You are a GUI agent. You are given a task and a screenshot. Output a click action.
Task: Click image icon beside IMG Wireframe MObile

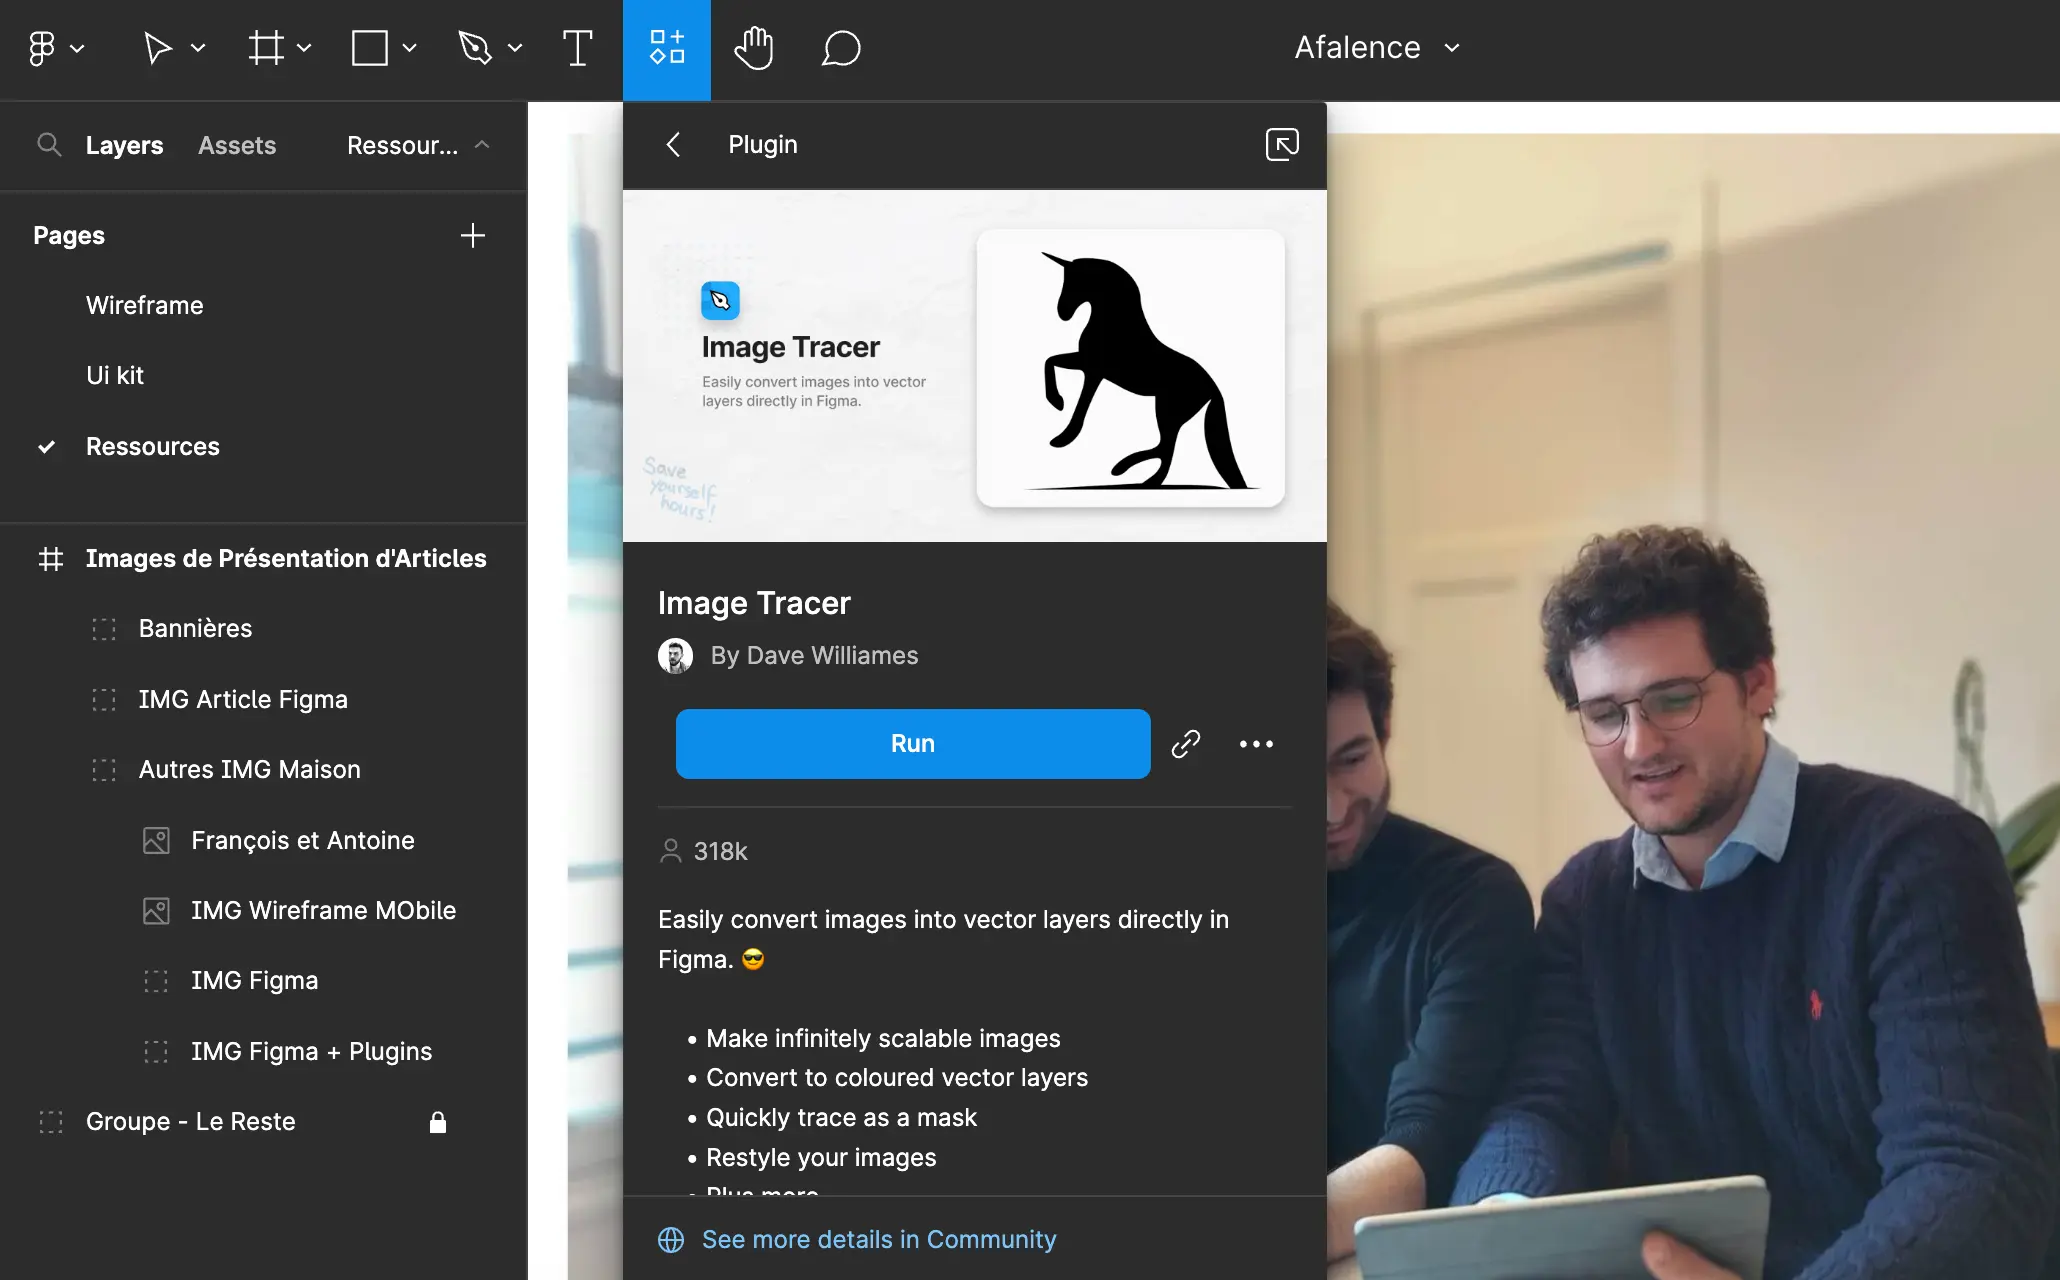156,910
